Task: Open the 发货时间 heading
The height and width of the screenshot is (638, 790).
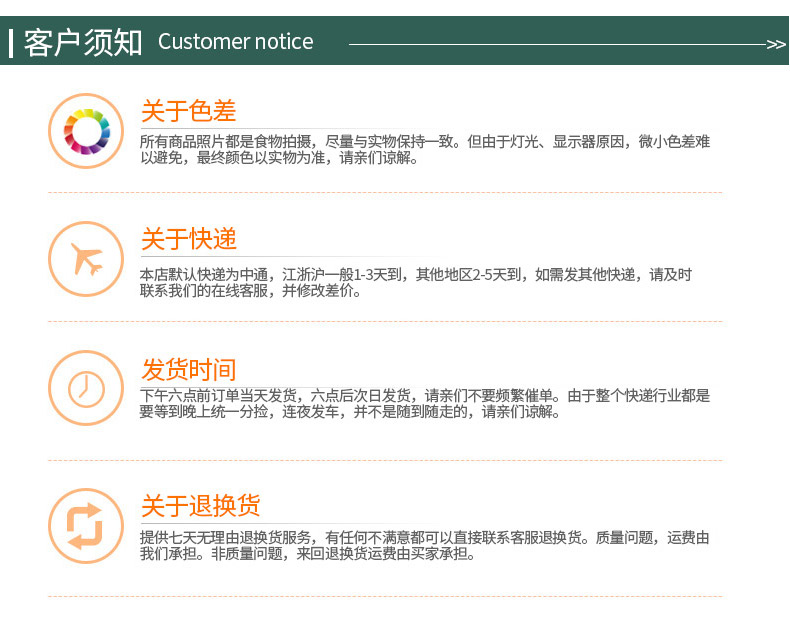Action: (189, 370)
